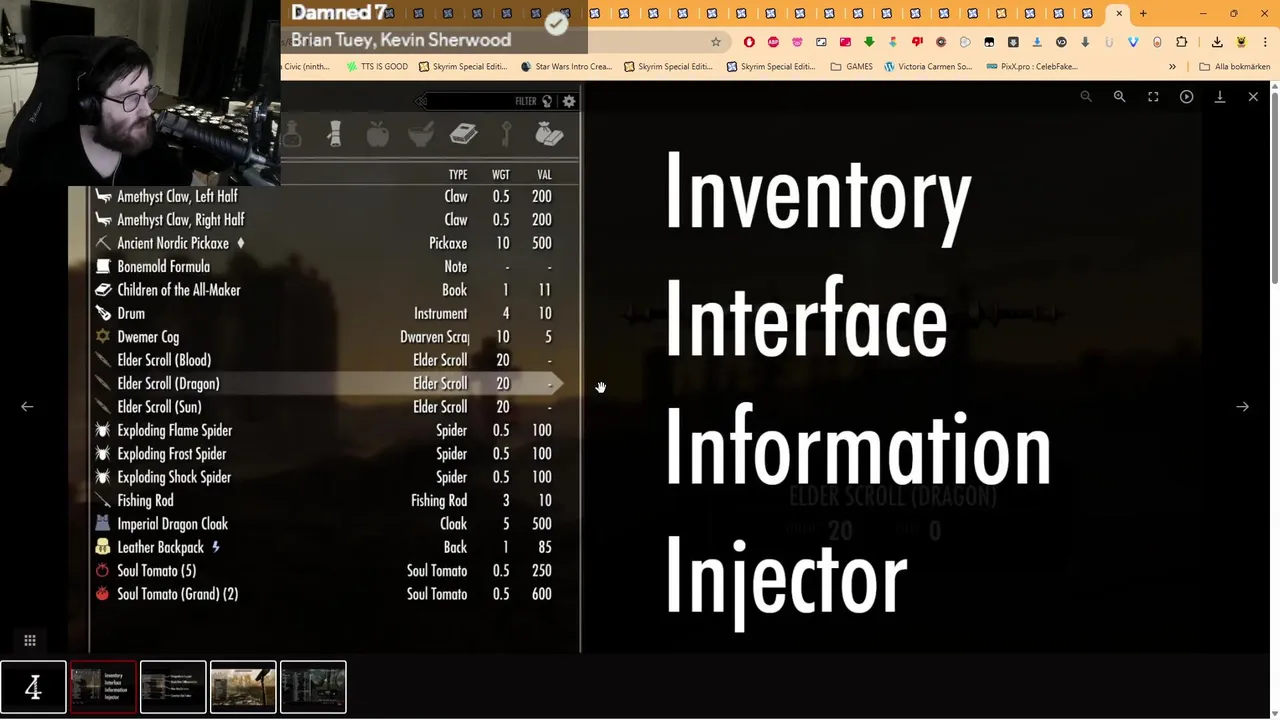
Task: Toggle the thumbnail grid icon
Action: 30,641
